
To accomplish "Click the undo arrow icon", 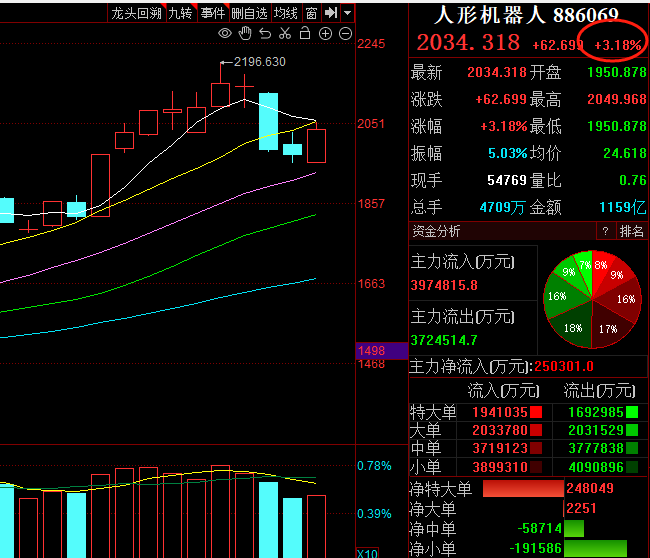I will coord(265,34).
